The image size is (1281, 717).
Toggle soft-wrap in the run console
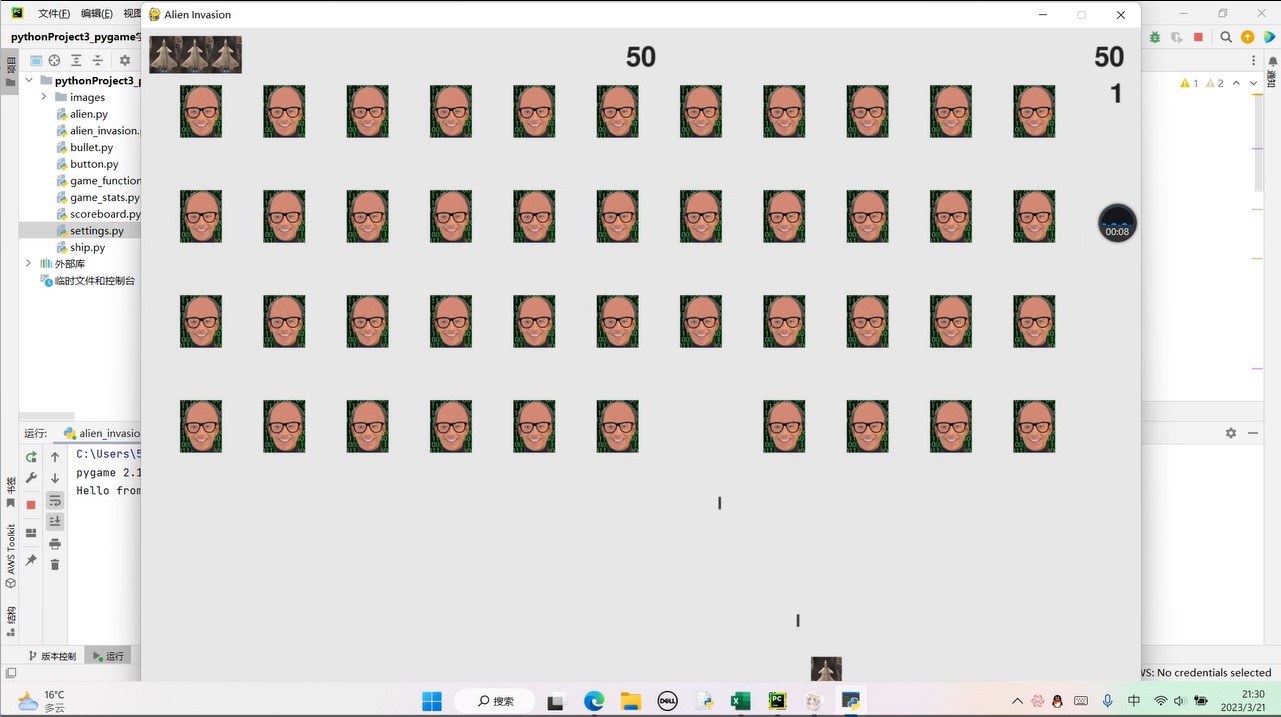[55, 500]
